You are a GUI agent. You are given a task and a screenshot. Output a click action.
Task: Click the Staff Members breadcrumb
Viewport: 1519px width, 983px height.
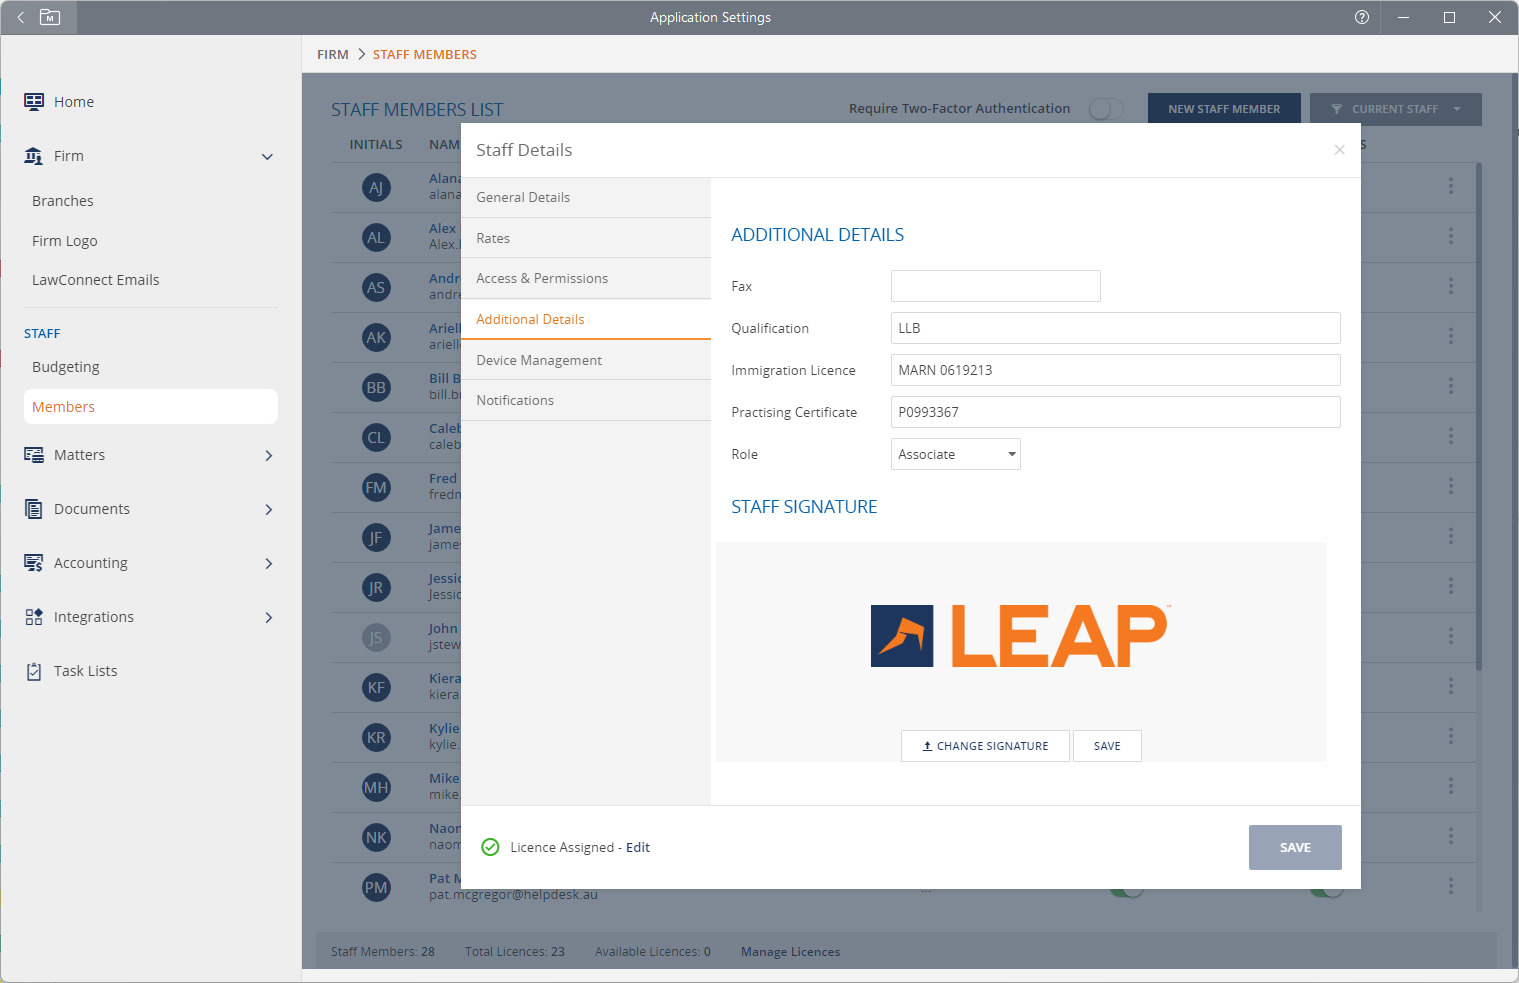(425, 55)
